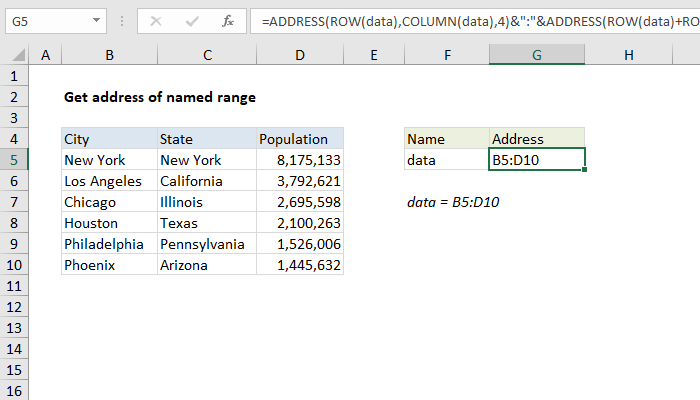
Task: Select column D header
Action: (299, 56)
